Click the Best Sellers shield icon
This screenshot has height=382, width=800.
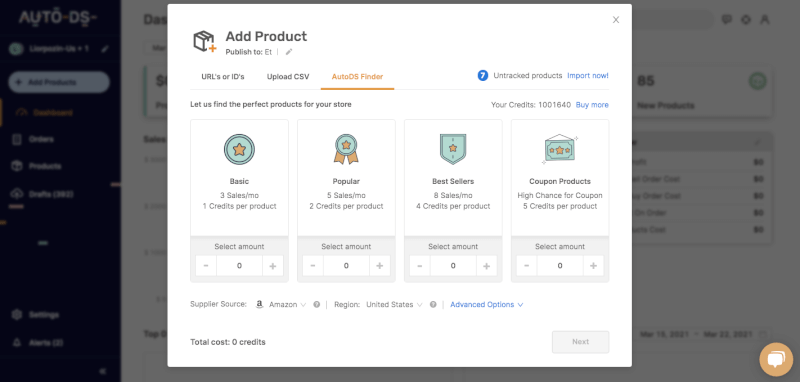click(x=453, y=149)
